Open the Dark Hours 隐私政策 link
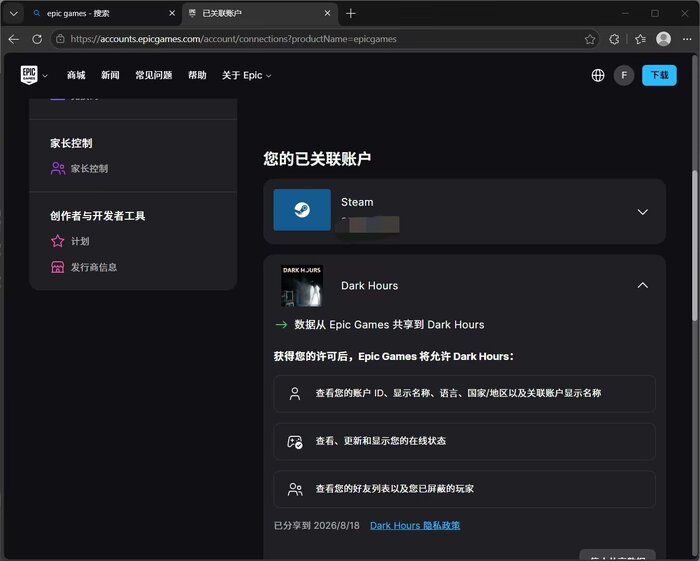Screen dimensions: 700x561 [415, 525]
